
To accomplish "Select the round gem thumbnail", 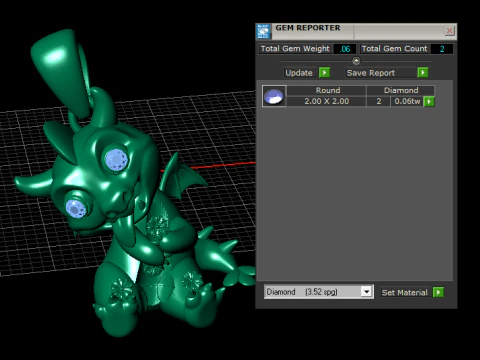I will pyautogui.click(x=274, y=96).
